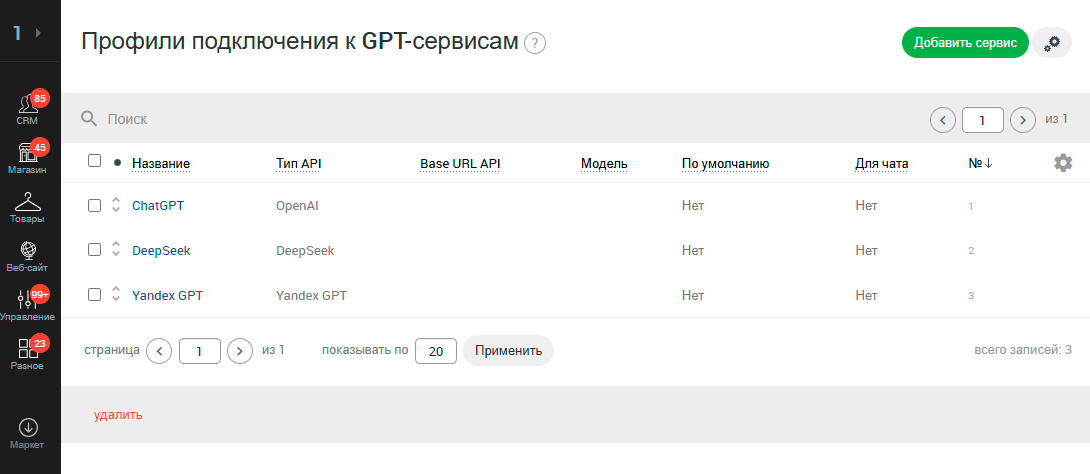Click the help question mark icon
This screenshot has height=474, width=1090.
(535, 44)
